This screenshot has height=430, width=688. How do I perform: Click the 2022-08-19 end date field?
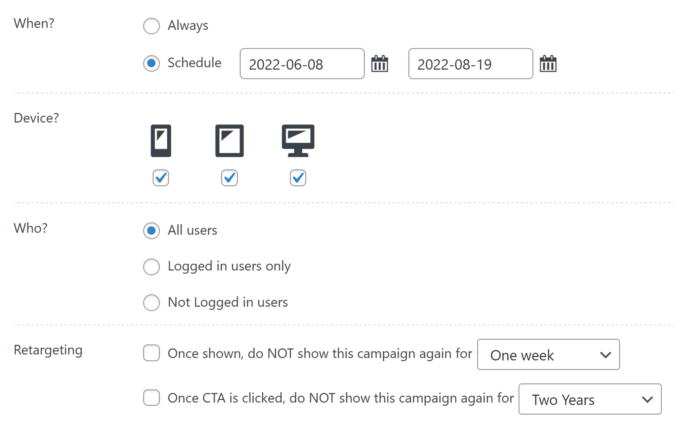[471, 64]
